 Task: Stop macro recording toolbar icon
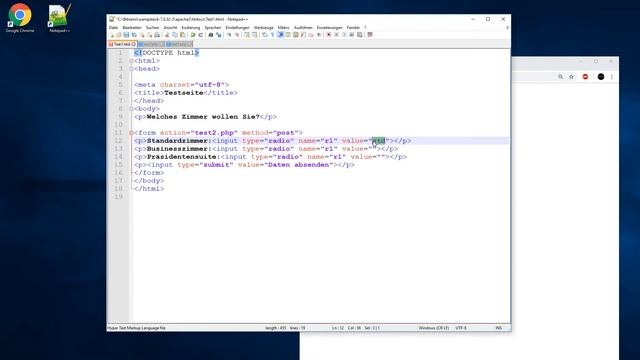(x=336, y=35)
